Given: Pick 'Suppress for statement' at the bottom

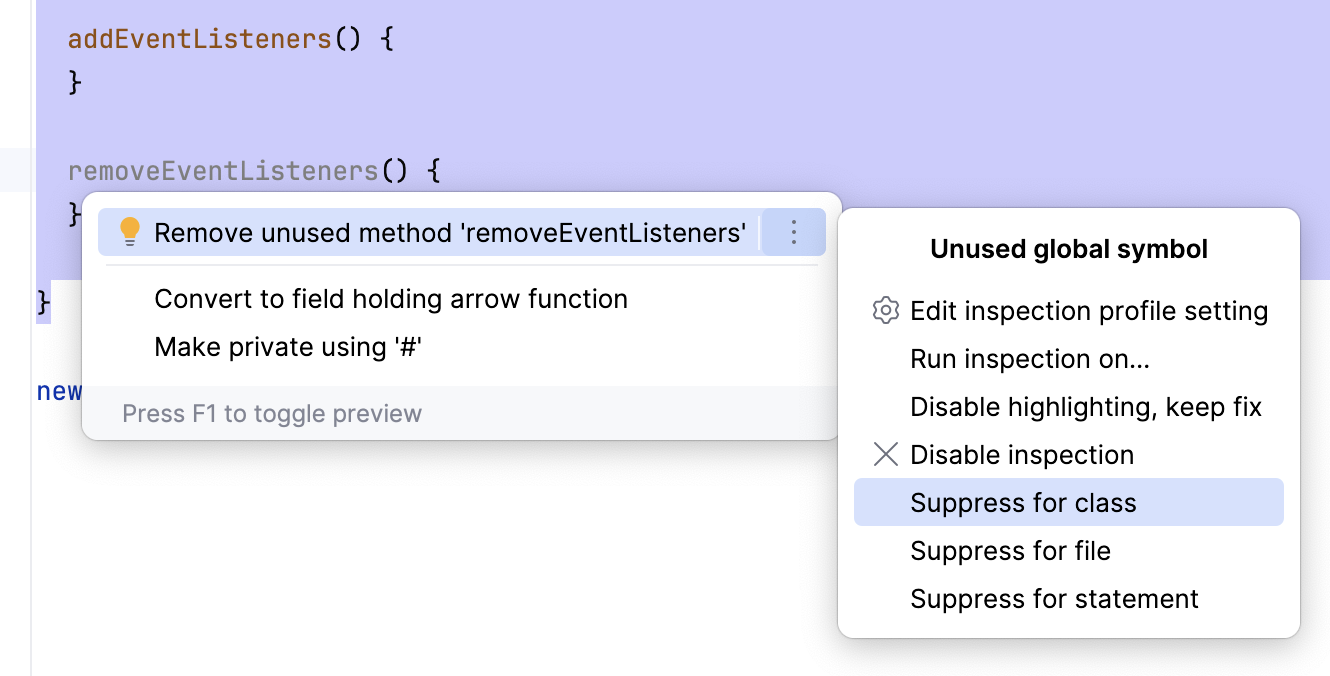Looking at the screenshot, I should [1054, 599].
